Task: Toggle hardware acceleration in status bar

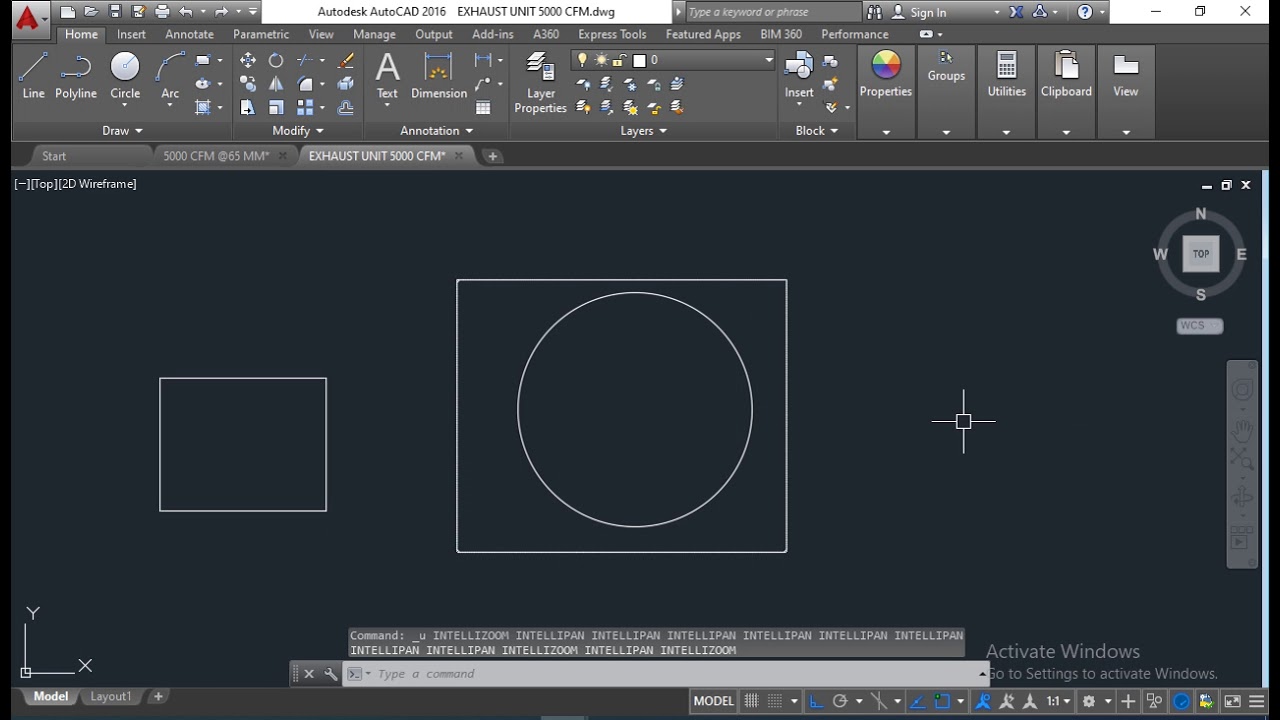Action: point(1181,701)
